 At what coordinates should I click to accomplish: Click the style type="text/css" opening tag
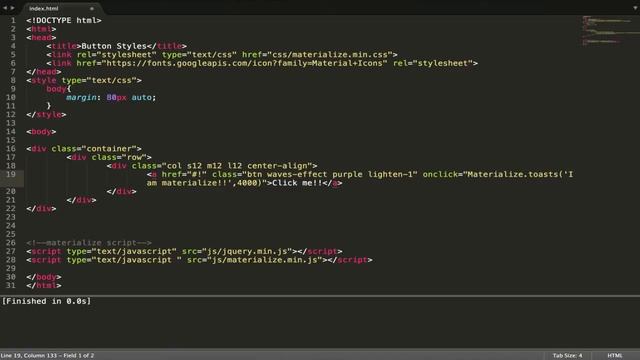(x=84, y=80)
